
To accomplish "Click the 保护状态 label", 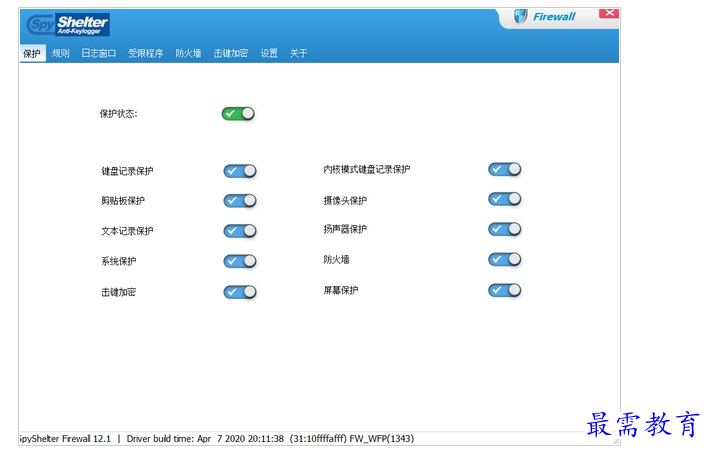I will pos(118,114).
